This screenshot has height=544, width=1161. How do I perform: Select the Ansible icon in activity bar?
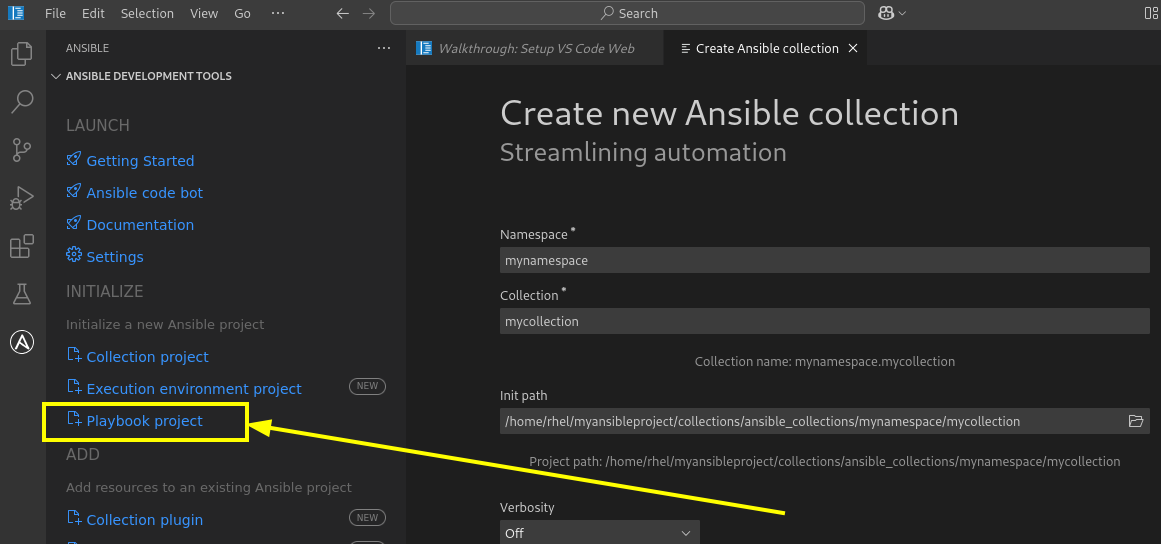click(21, 342)
